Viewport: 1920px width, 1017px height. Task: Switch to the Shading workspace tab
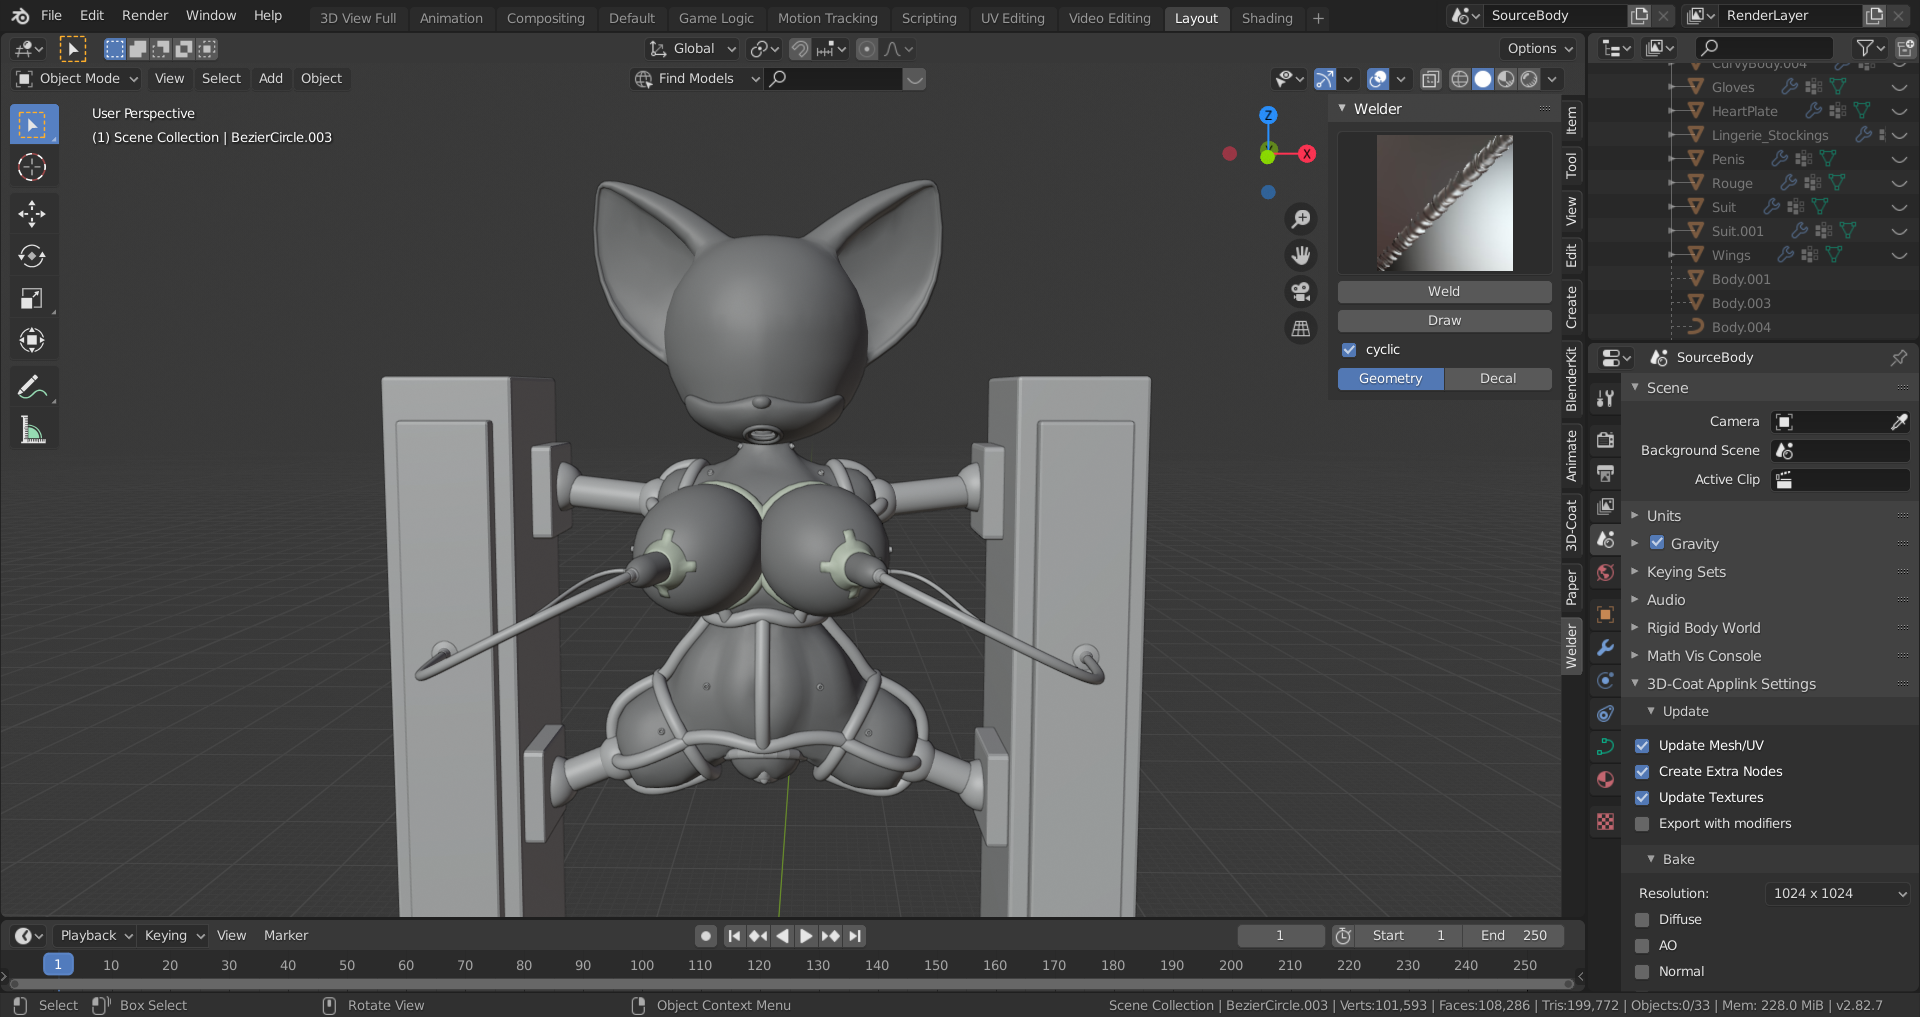(x=1266, y=18)
